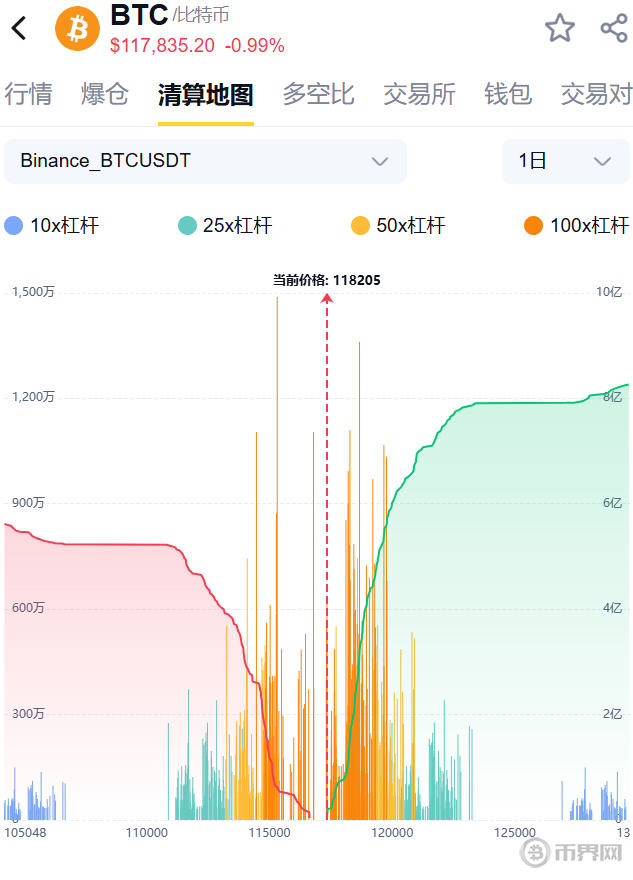Click the orange Bitcoin logo icon
Image resolution: width=633 pixels, height=880 pixels.
(77, 28)
